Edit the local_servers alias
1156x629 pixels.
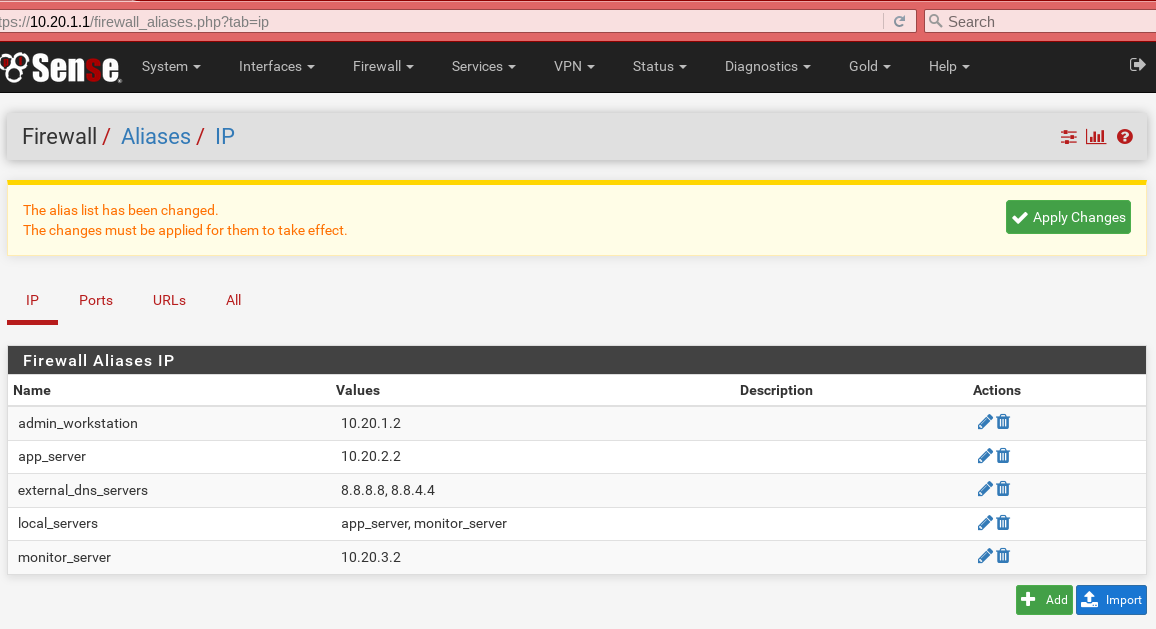[984, 523]
